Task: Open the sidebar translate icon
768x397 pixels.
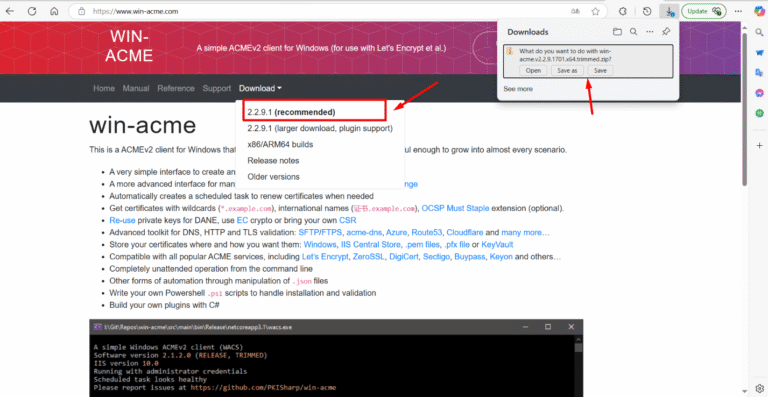Action: click(759, 72)
